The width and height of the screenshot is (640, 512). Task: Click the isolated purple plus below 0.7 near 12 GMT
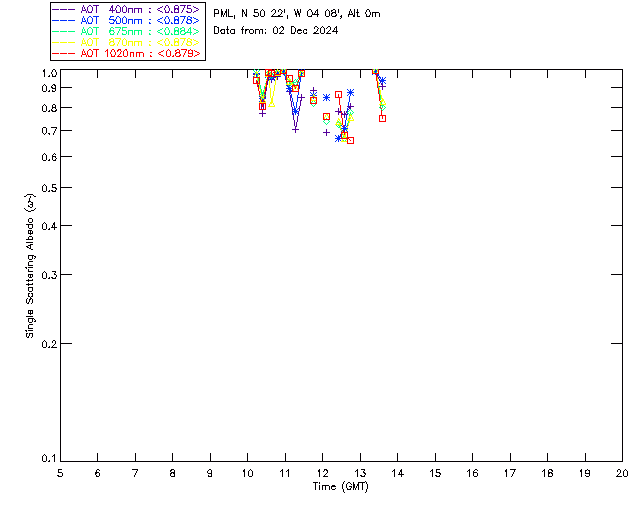click(326, 132)
